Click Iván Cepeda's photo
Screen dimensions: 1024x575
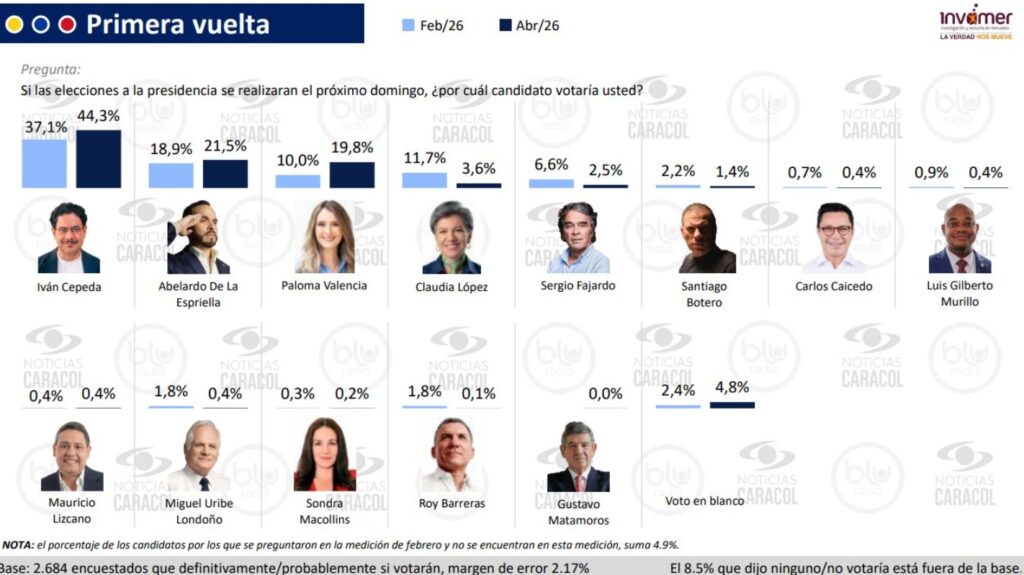coord(68,238)
